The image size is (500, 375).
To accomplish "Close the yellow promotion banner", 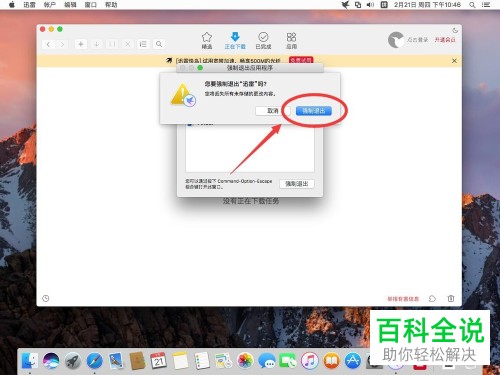I will [x=454, y=61].
